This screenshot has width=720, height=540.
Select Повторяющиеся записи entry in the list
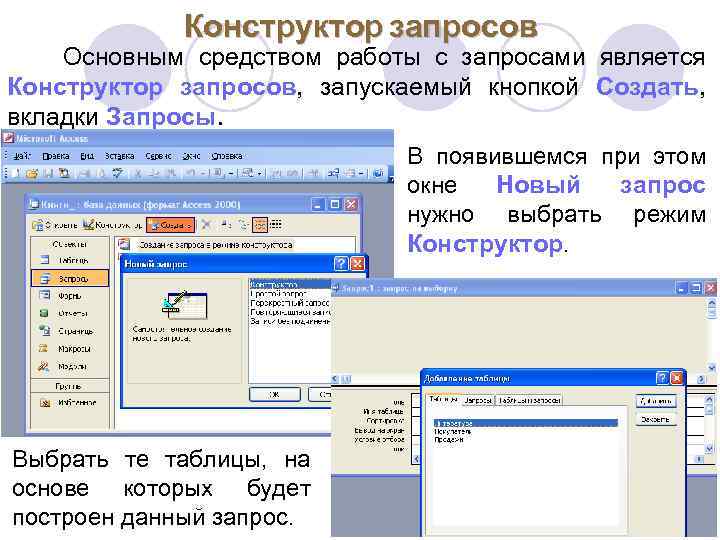point(290,312)
